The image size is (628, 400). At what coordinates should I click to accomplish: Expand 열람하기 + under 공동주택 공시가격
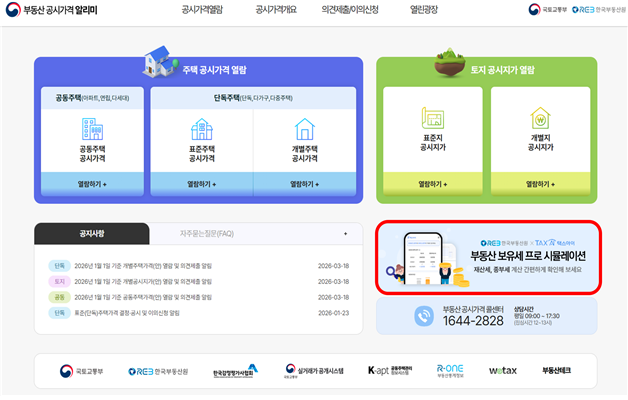93,184
